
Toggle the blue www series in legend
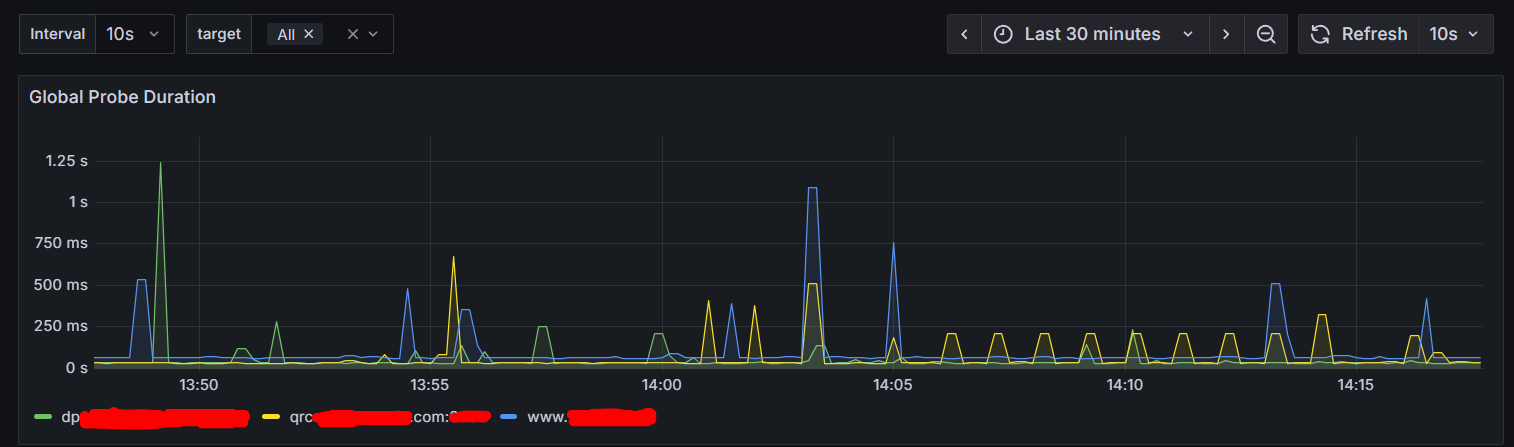[590, 416]
